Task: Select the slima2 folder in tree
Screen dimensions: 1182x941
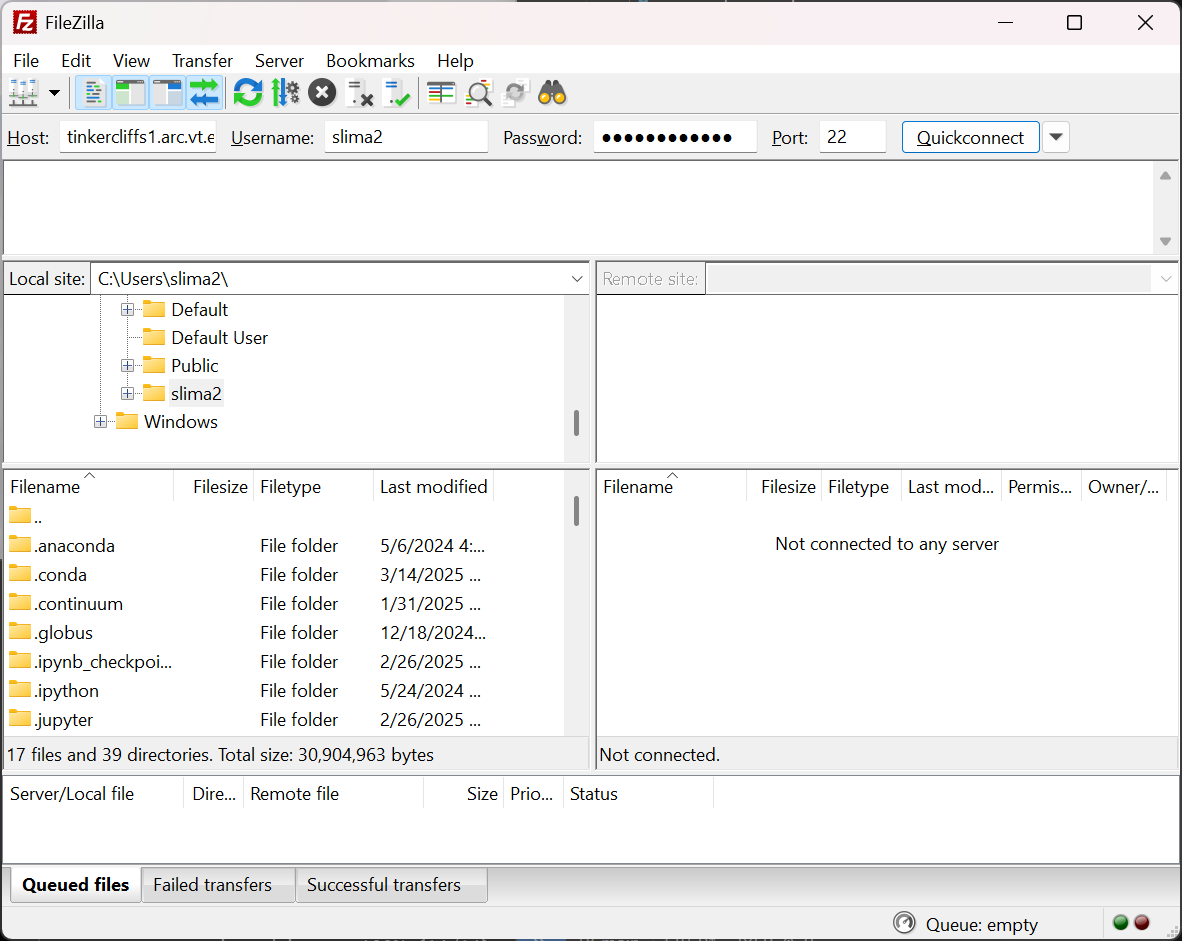Action: tap(196, 394)
